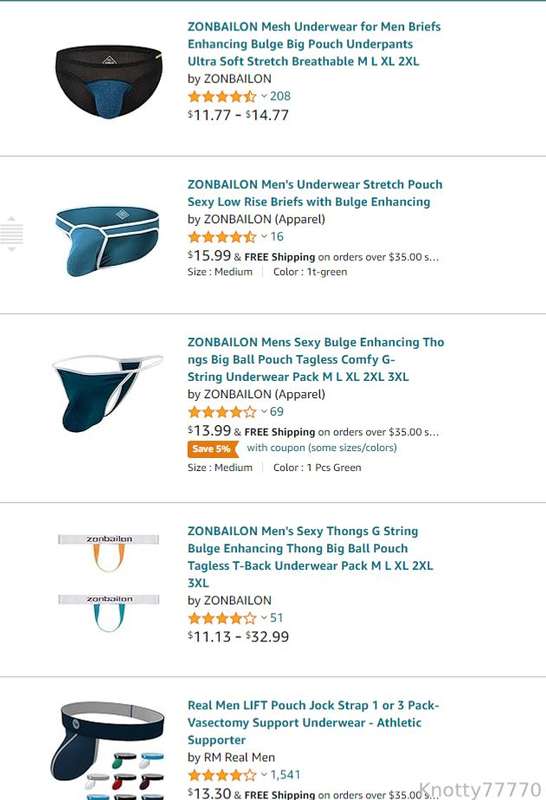The image size is (546, 800).
Task: View the 1,541 reviews for the Real Men jock strap
Action: coord(285,774)
